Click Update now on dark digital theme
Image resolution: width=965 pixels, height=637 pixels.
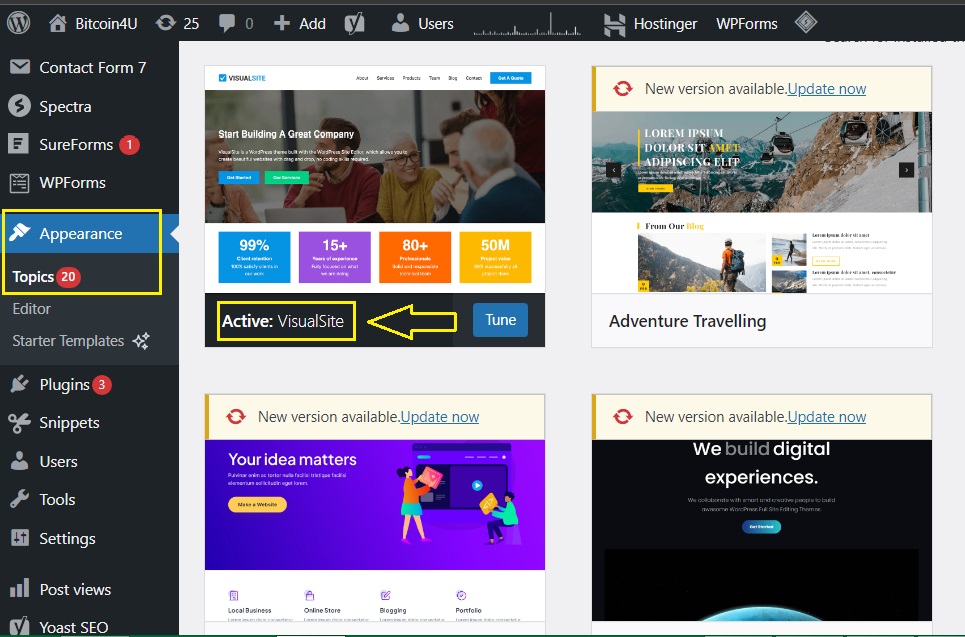click(827, 417)
